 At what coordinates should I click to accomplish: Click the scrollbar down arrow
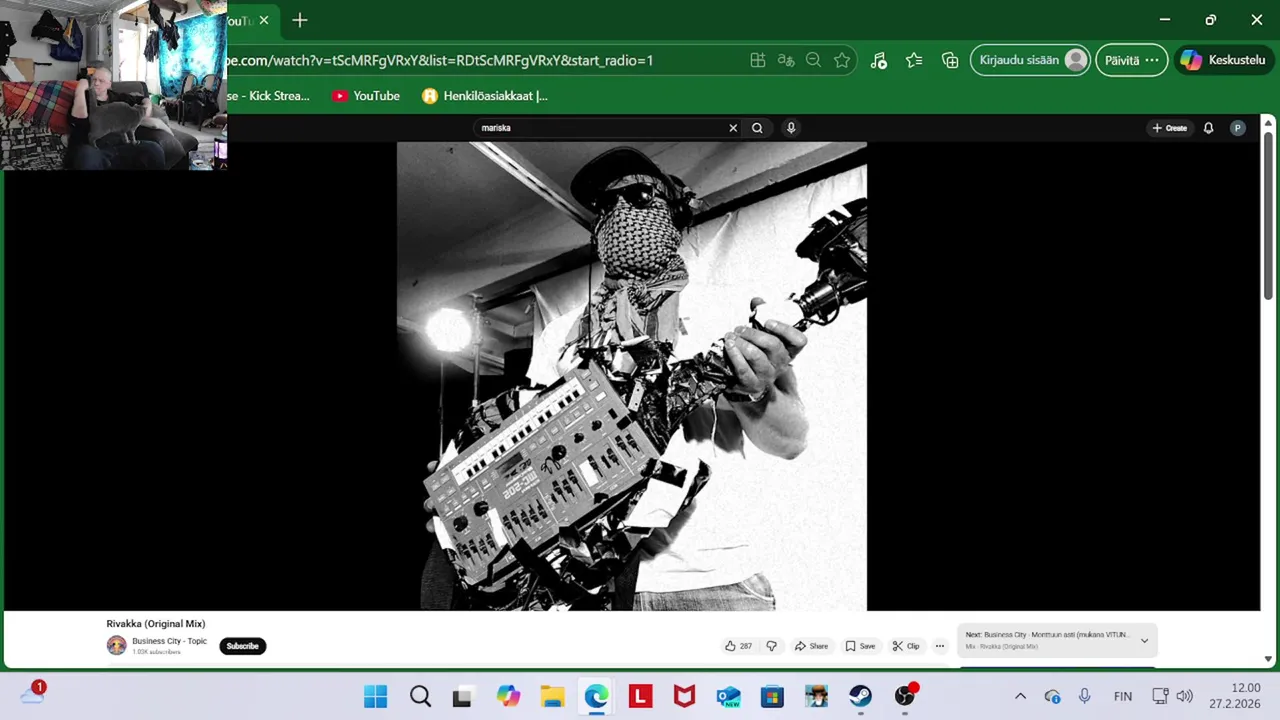1268,659
